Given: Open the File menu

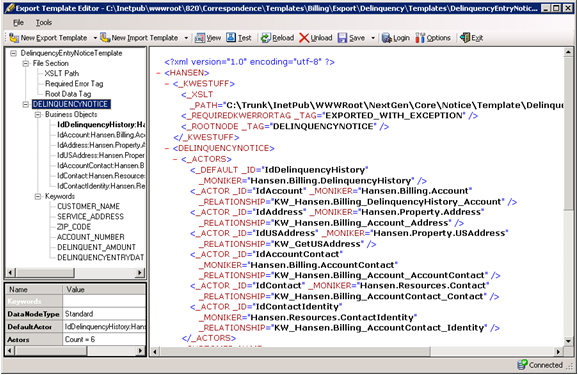Looking at the screenshot, I should [x=18, y=23].
